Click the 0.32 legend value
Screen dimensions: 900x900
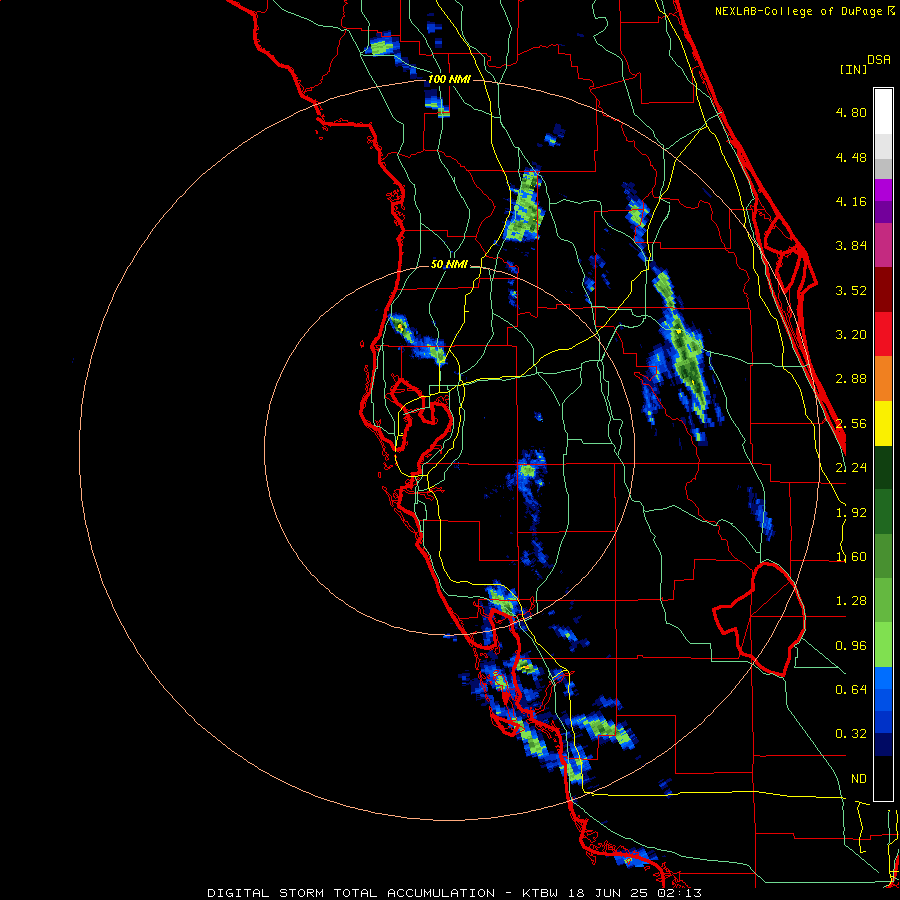(851, 734)
